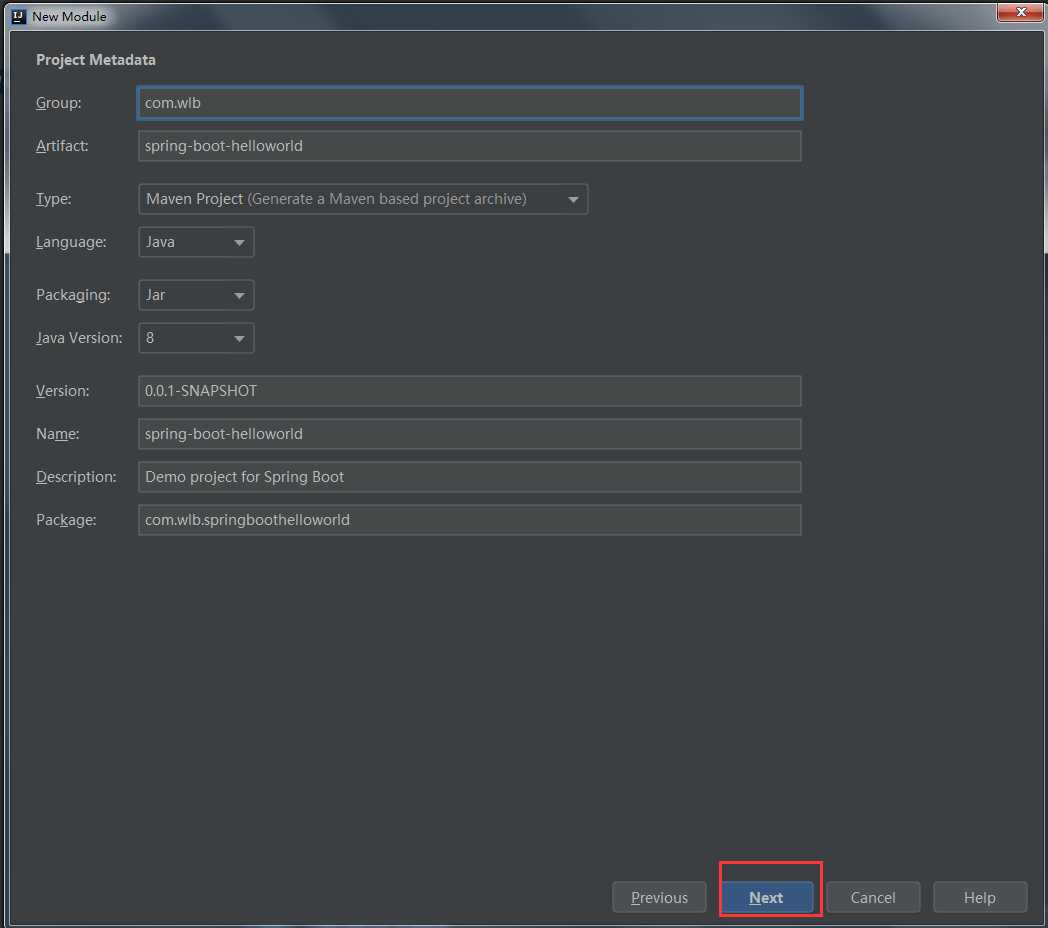Viewport: 1048px width, 928px height.
Task: Proceed with the Next button
Action: click(x=767, y=897)
